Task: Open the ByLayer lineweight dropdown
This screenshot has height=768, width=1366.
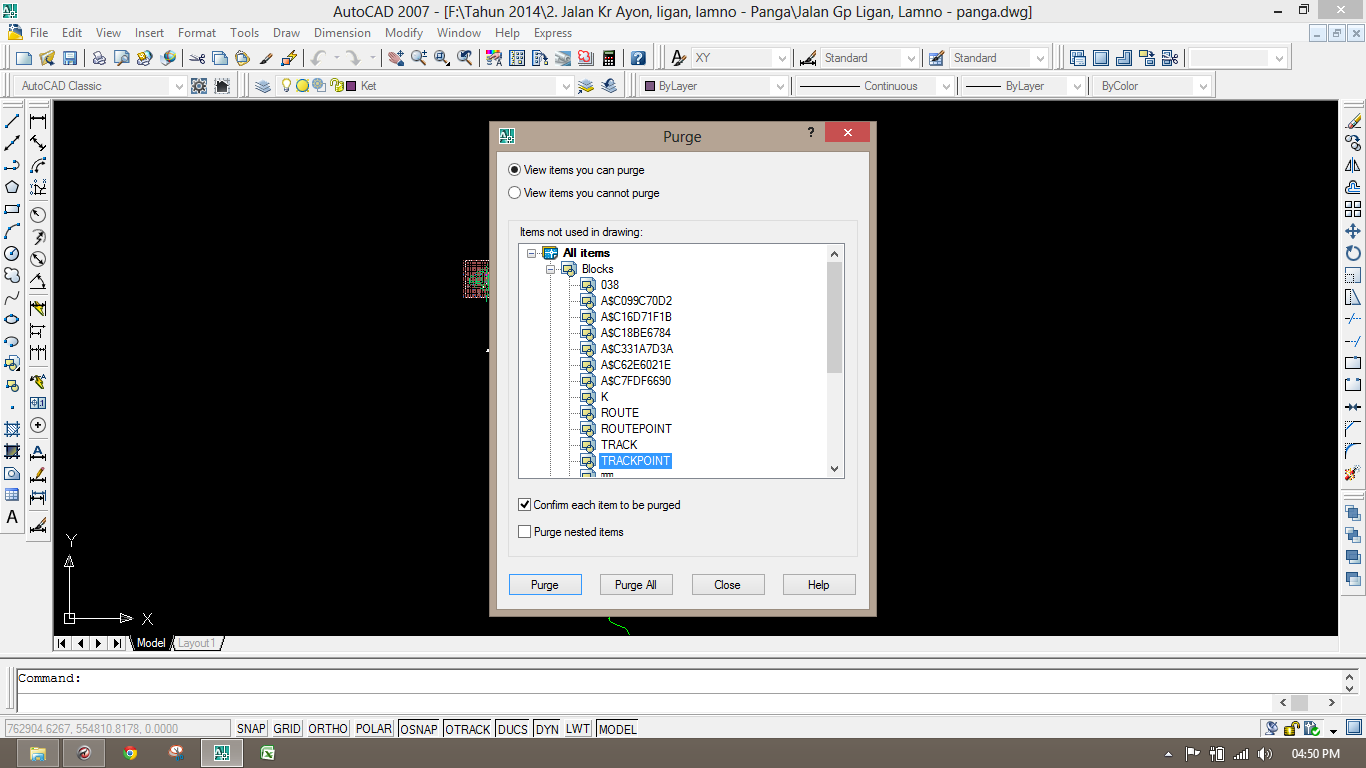Action: 1076,86
